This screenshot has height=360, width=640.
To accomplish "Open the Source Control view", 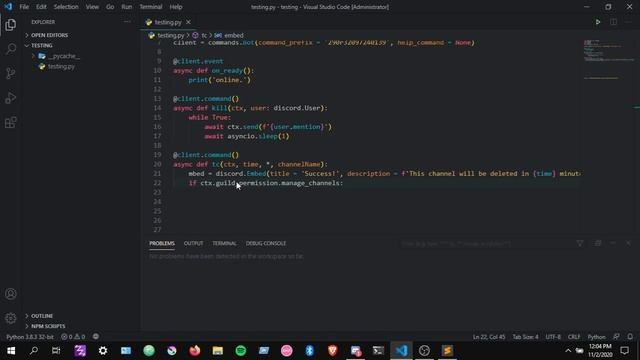I will [11, 73].
